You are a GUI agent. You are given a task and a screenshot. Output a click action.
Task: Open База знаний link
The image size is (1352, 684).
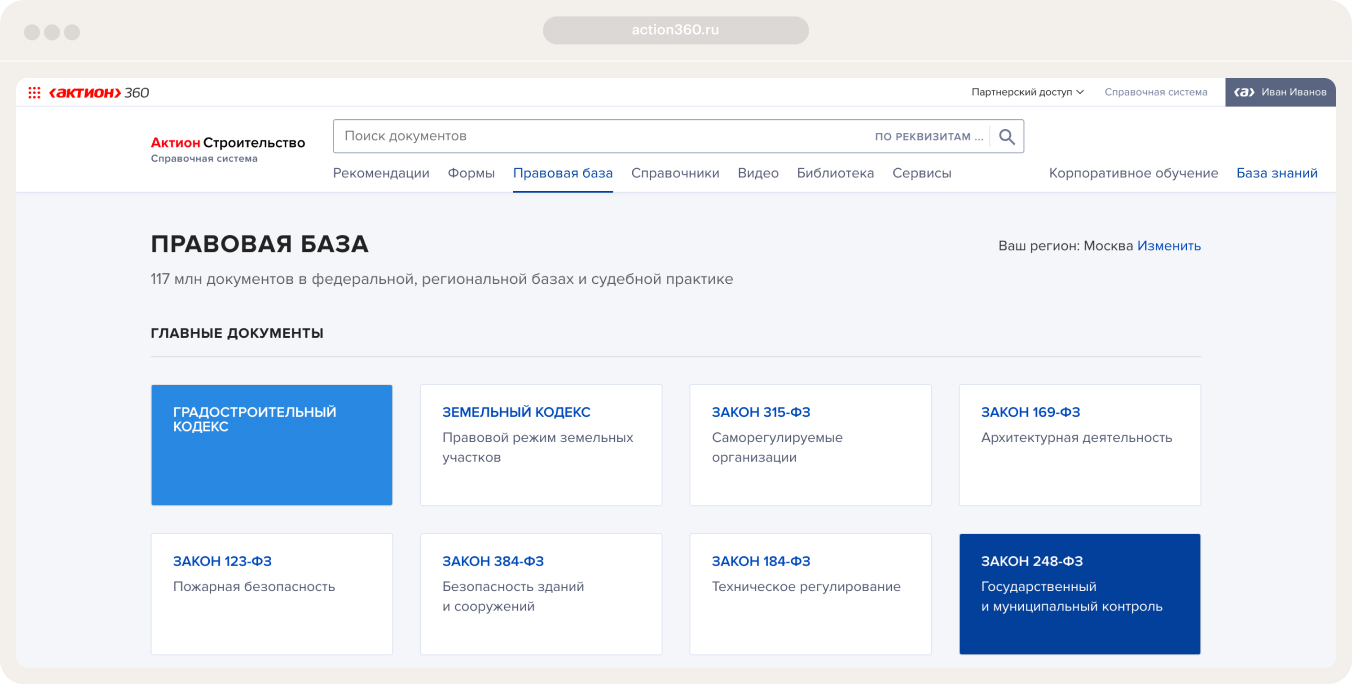click(x=1277, y=173)
